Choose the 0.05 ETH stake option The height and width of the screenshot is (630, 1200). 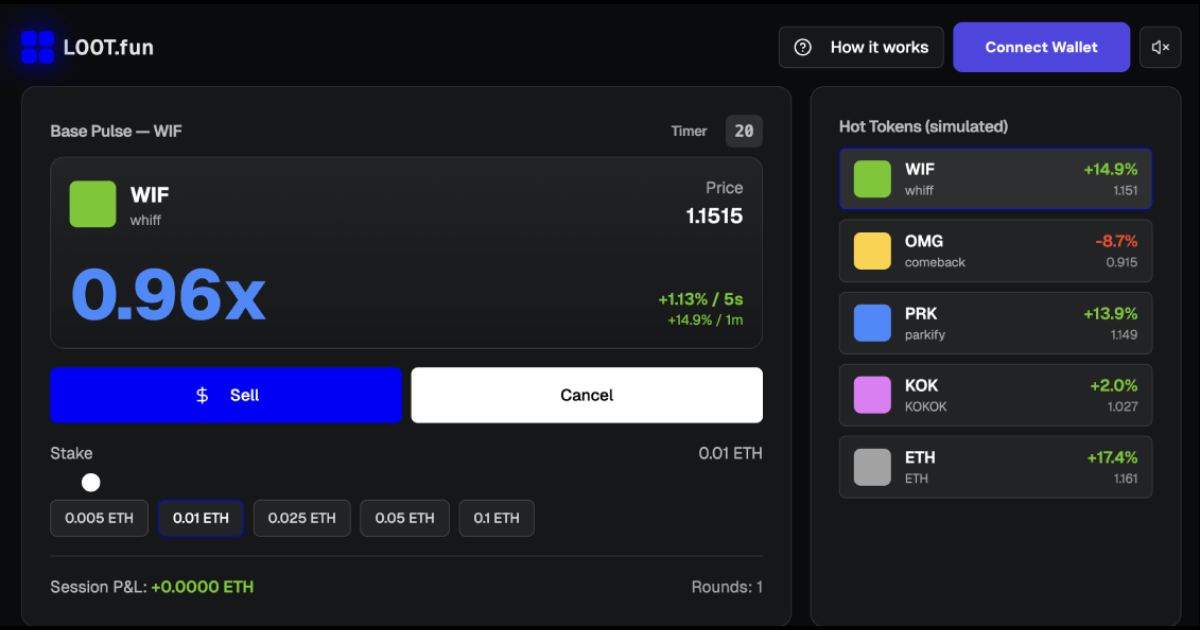[405, 518]
